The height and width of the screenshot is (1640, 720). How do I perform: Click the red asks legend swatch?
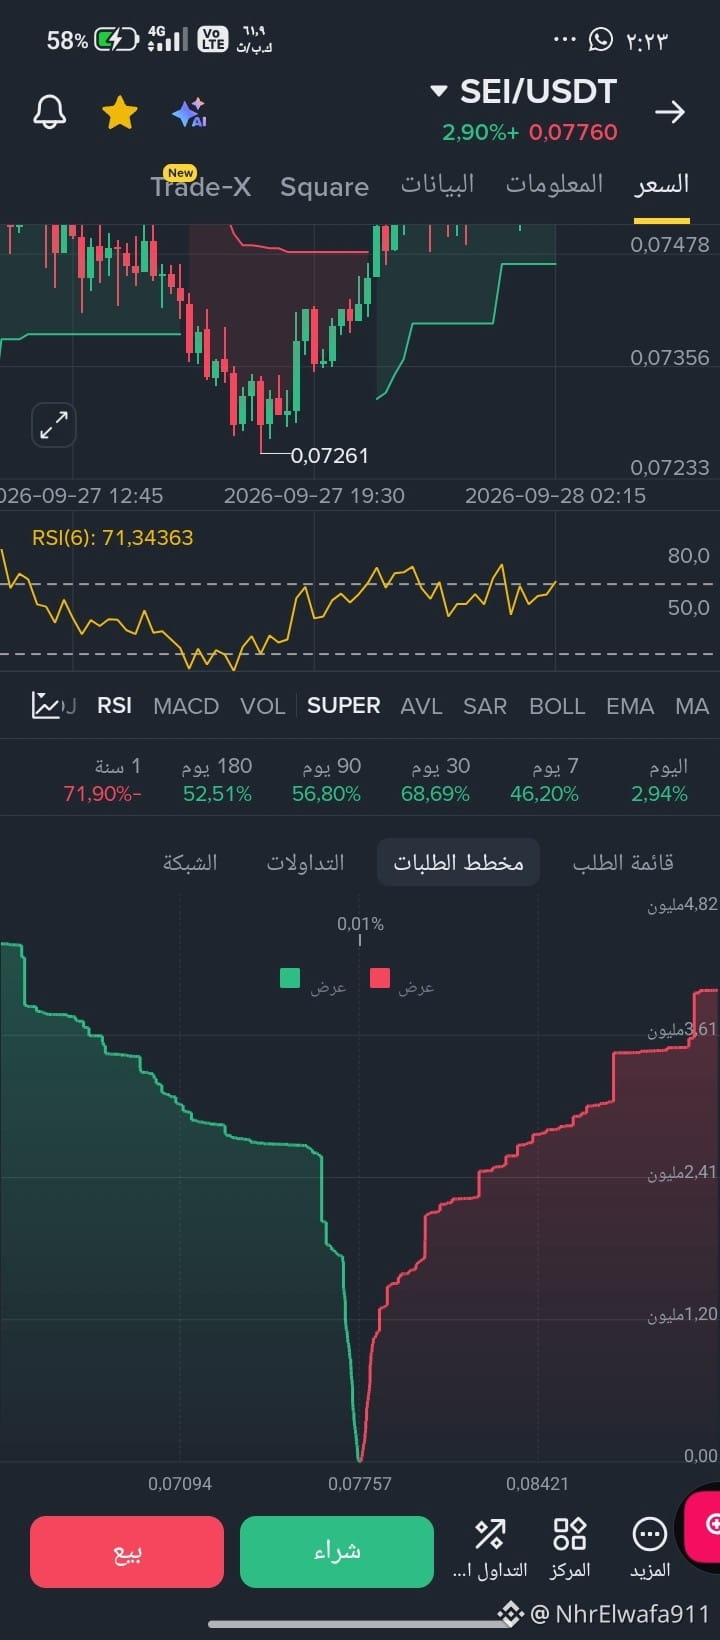380,978
